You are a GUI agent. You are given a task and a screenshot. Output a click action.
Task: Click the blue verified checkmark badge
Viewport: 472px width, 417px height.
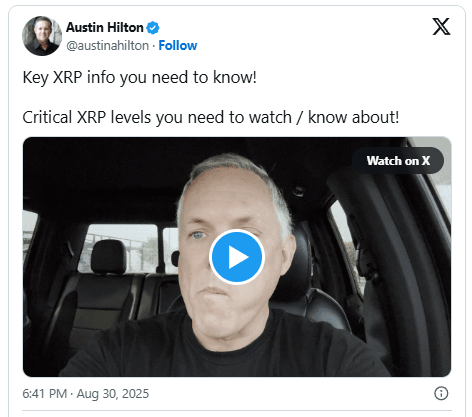click(153, 28)
